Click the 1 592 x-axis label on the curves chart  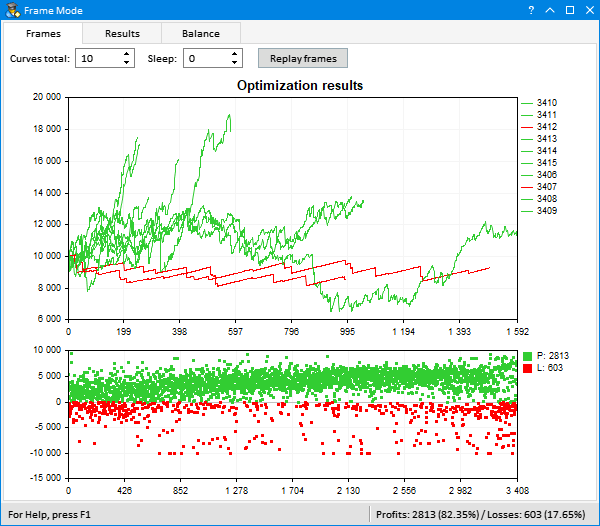point(517,332)
